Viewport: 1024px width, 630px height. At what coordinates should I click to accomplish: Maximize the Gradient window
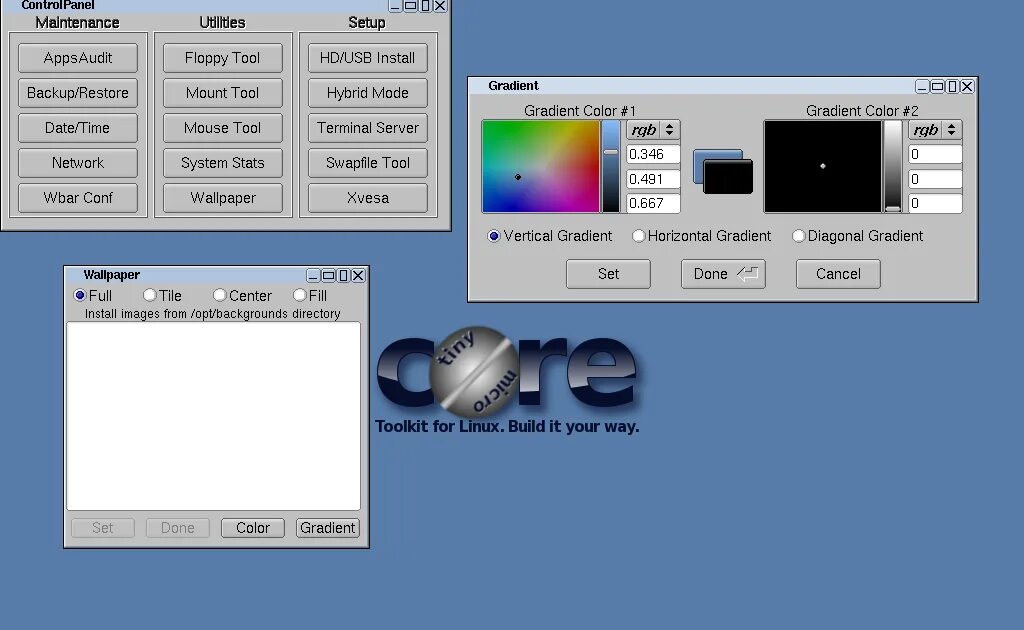point(937,86)
